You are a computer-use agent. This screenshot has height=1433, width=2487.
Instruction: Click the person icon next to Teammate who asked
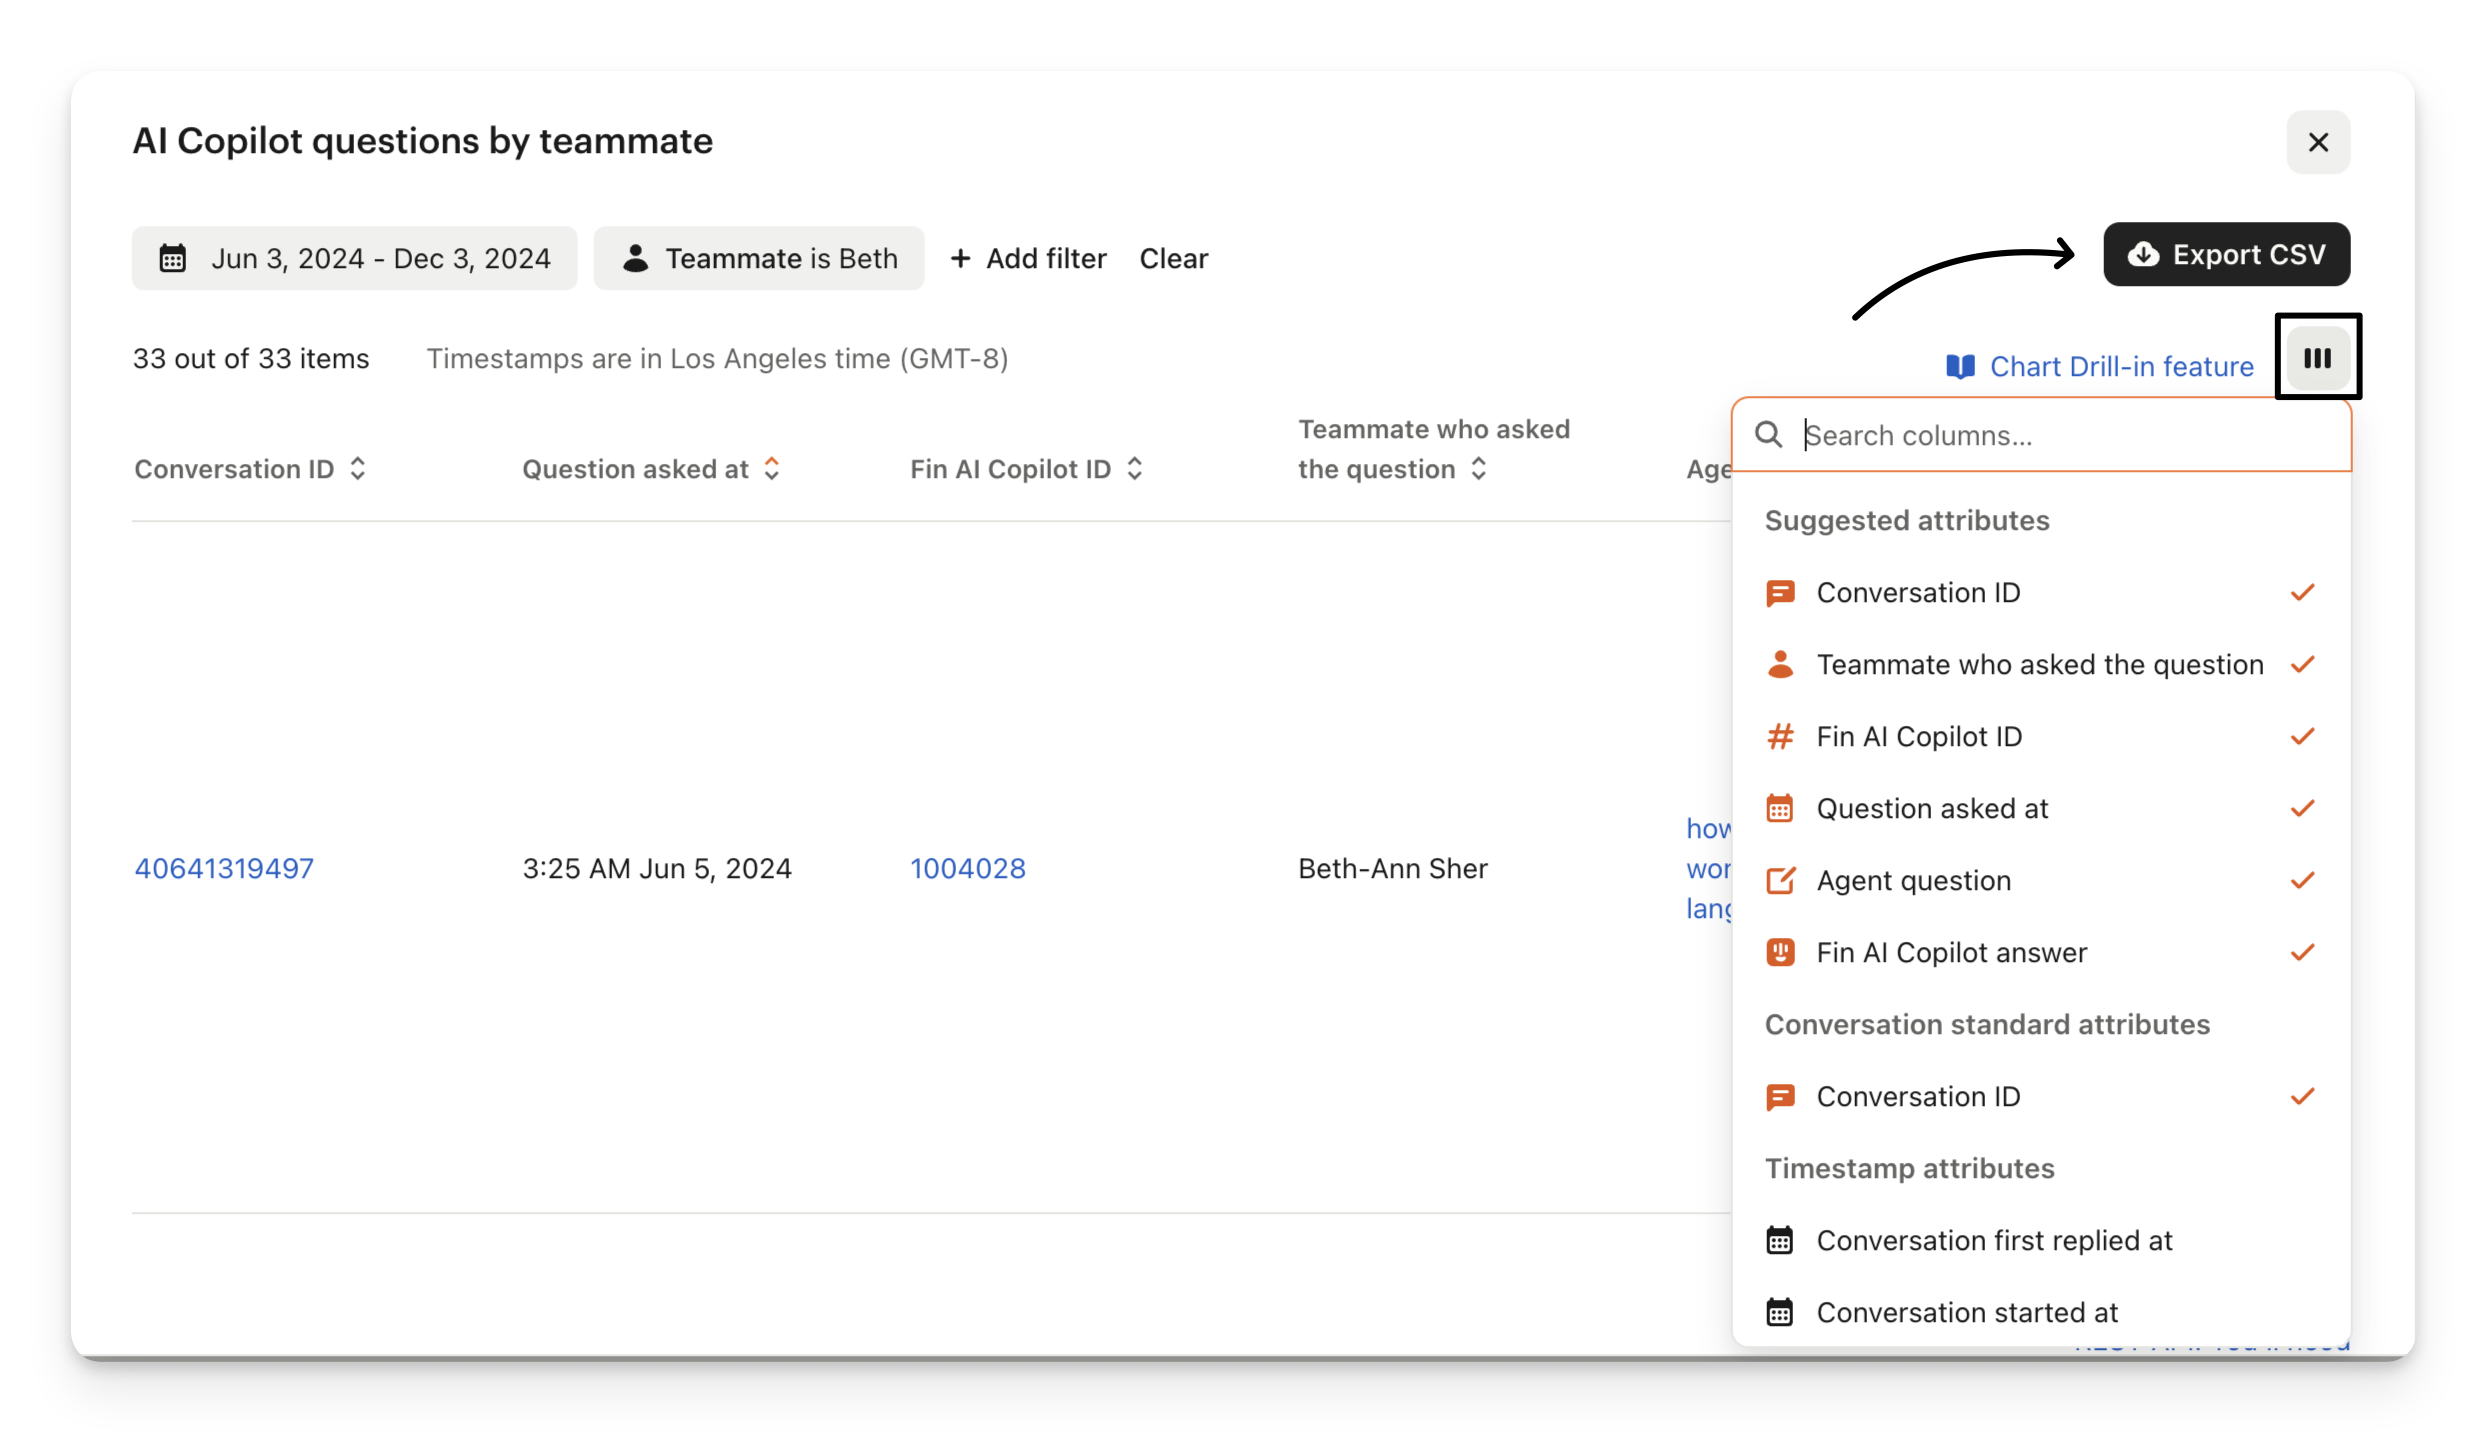(x=1780, y=665)
